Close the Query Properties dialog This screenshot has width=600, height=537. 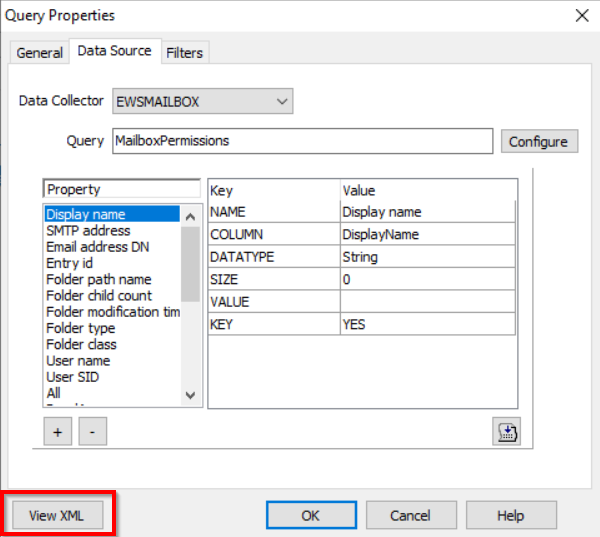[x=582, y=16]
